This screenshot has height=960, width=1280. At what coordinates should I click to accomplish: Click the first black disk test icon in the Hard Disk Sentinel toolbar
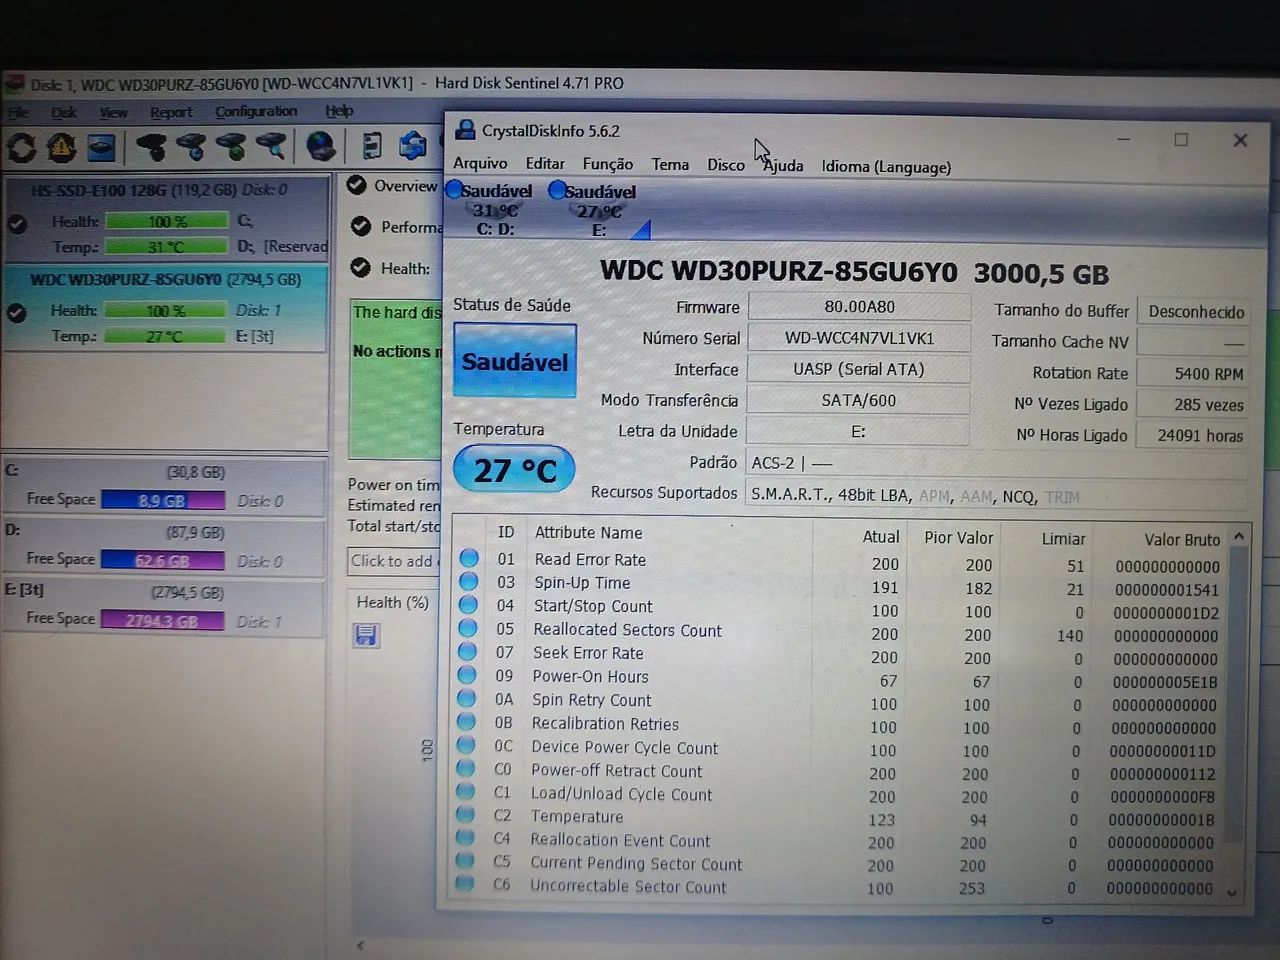point(151,147)
